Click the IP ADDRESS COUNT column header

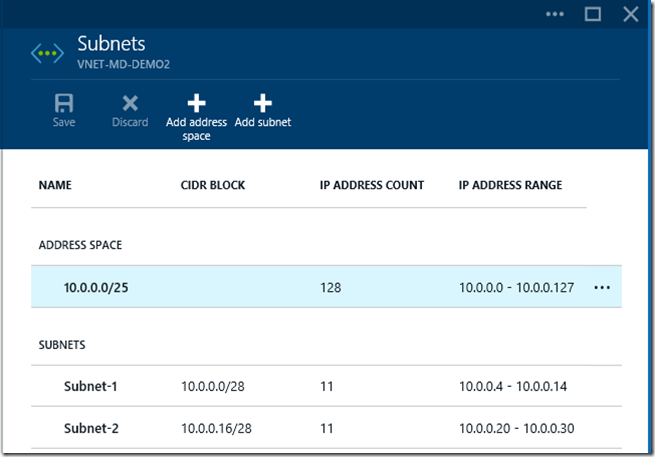coord(372,185)
